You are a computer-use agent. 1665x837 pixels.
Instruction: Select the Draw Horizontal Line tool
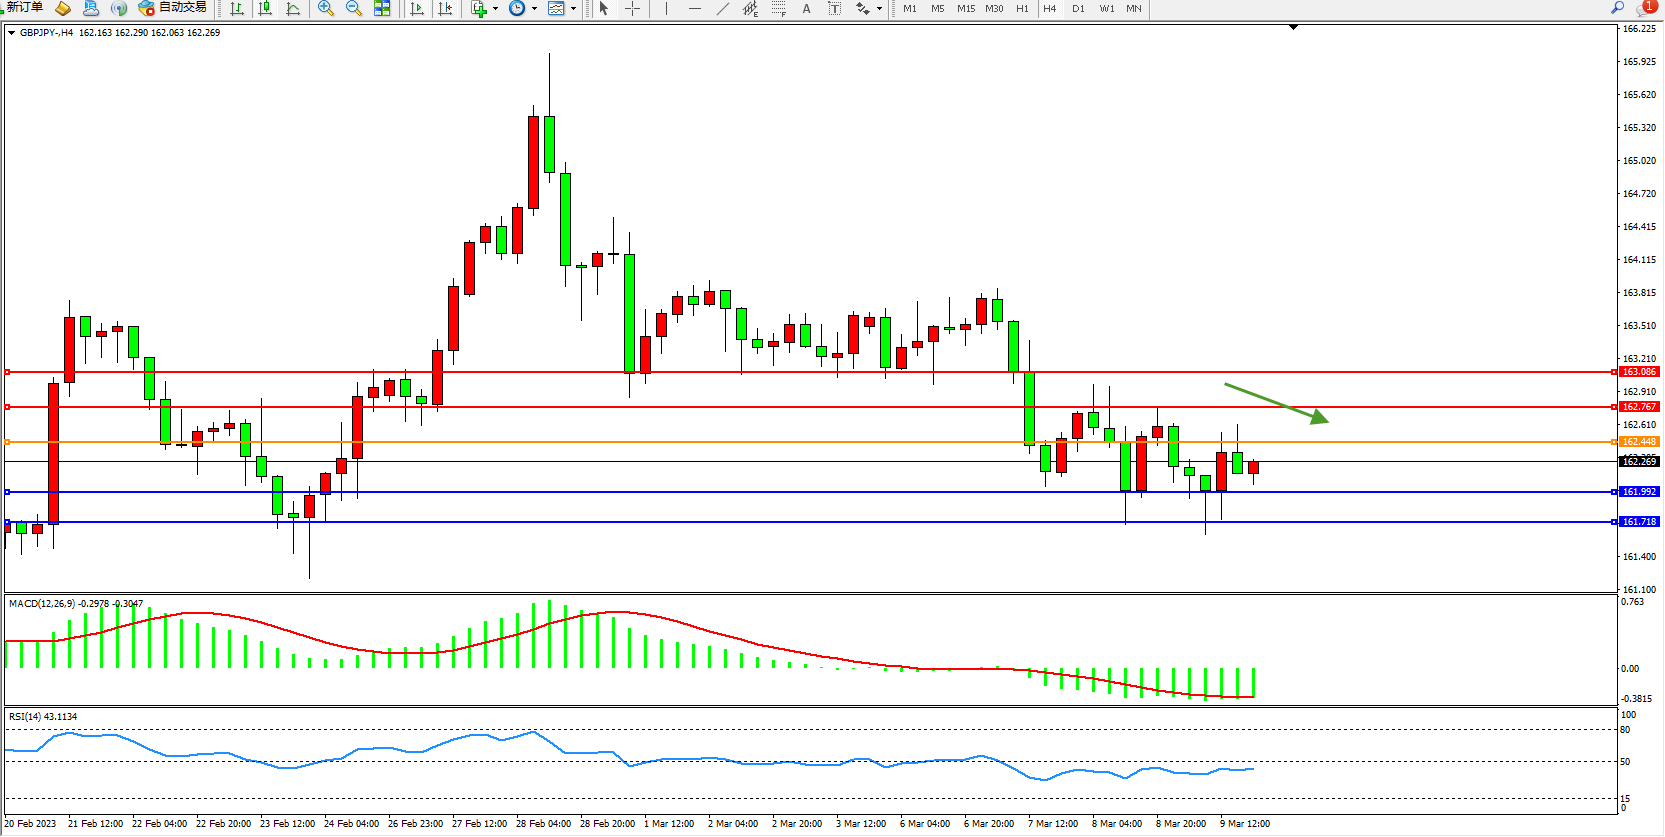point(695,8)
